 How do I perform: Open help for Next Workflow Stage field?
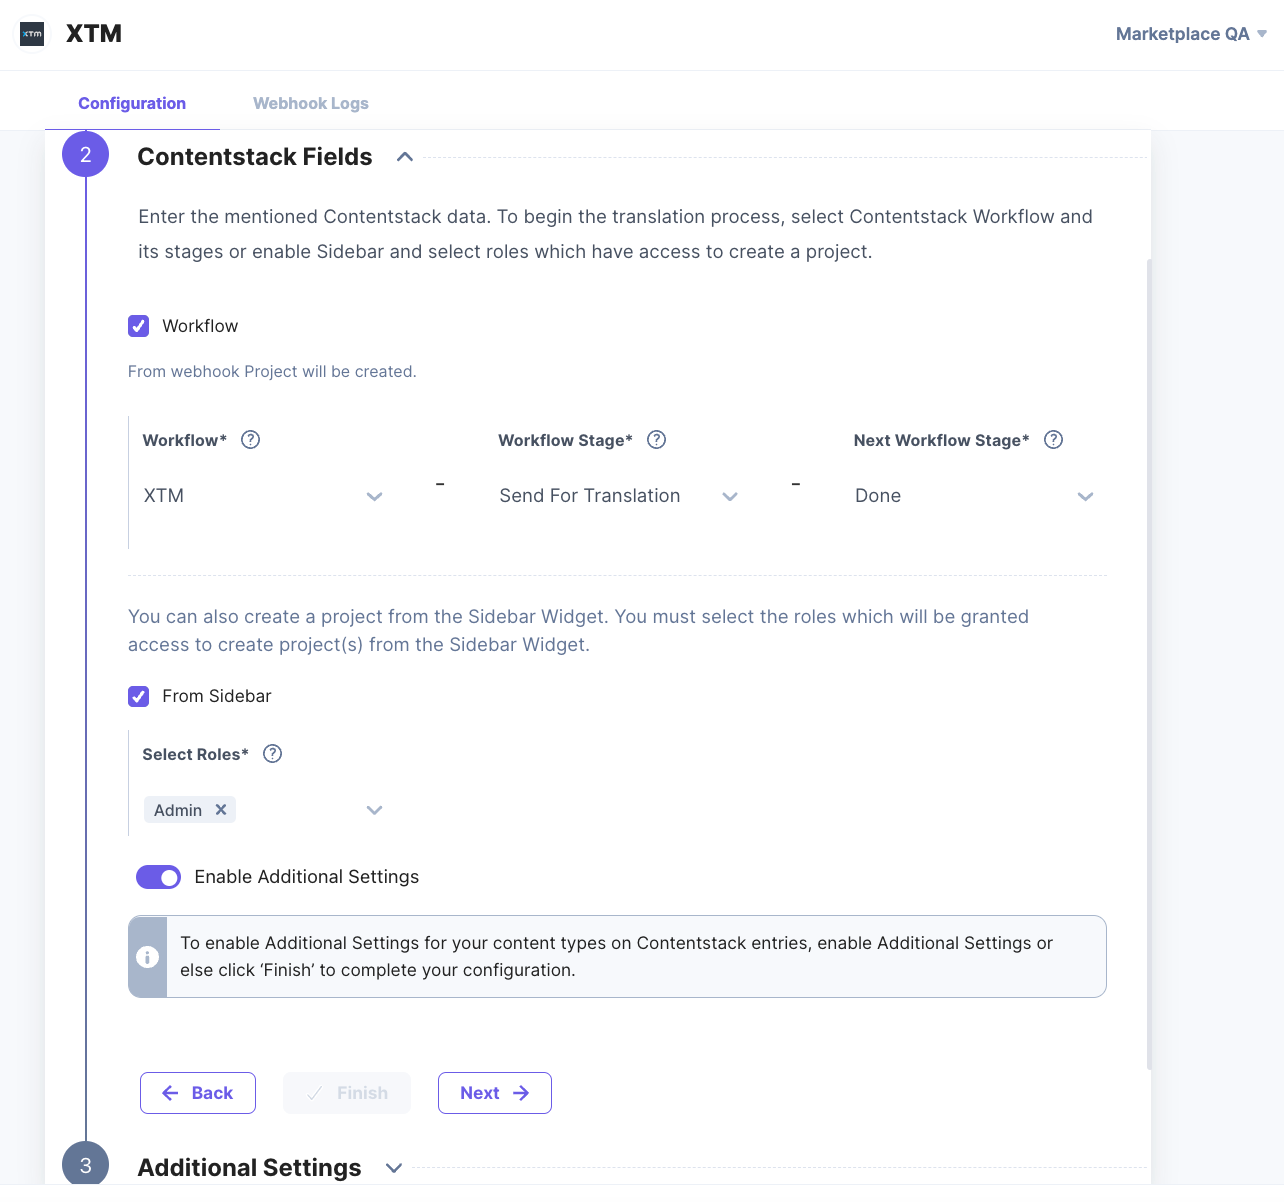[1054, 440]
